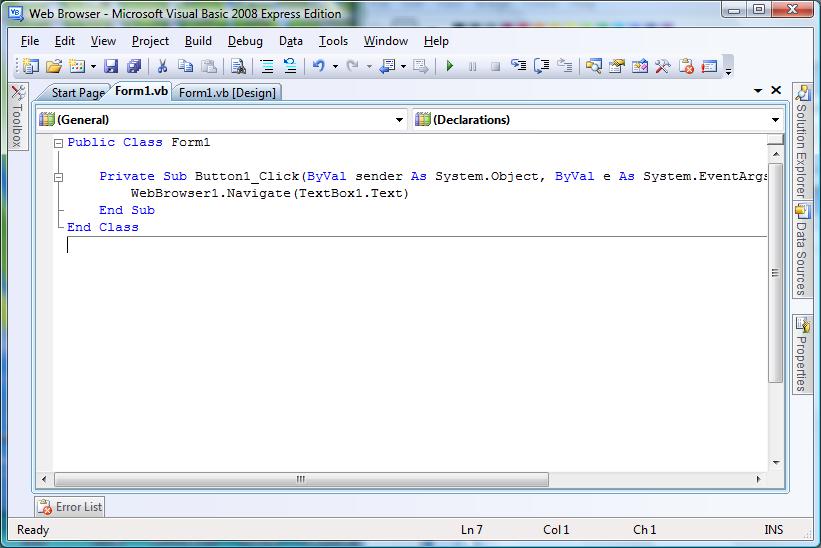Click the Copy icon in toolbar
Viewport: 821px width, 548px height.
coord(185,66)
